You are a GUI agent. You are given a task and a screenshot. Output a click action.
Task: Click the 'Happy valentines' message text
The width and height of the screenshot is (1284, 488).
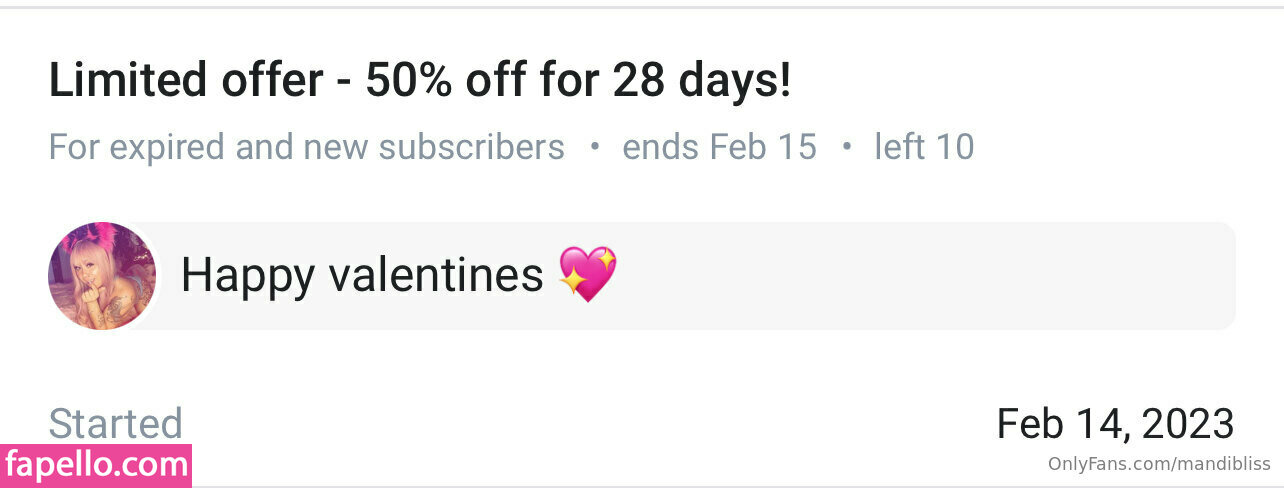pyautogui.click(x=362, y=275)
